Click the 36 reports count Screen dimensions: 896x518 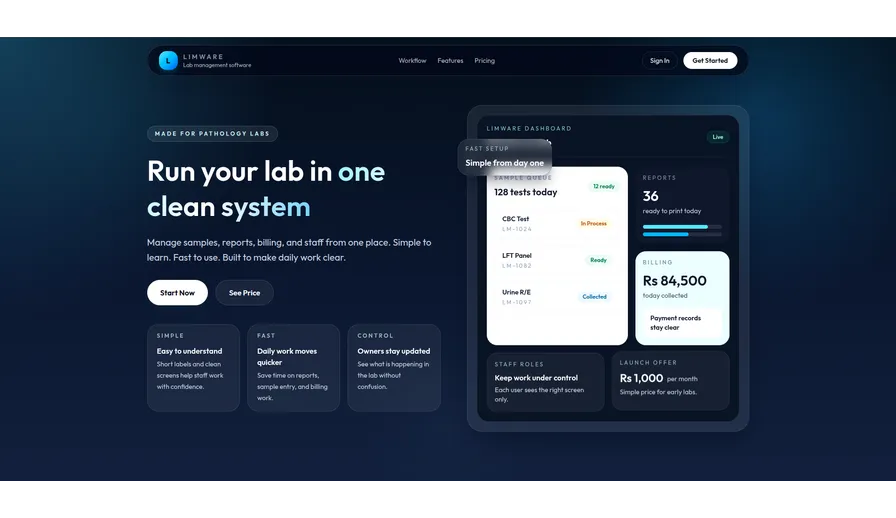coord(650,196)
